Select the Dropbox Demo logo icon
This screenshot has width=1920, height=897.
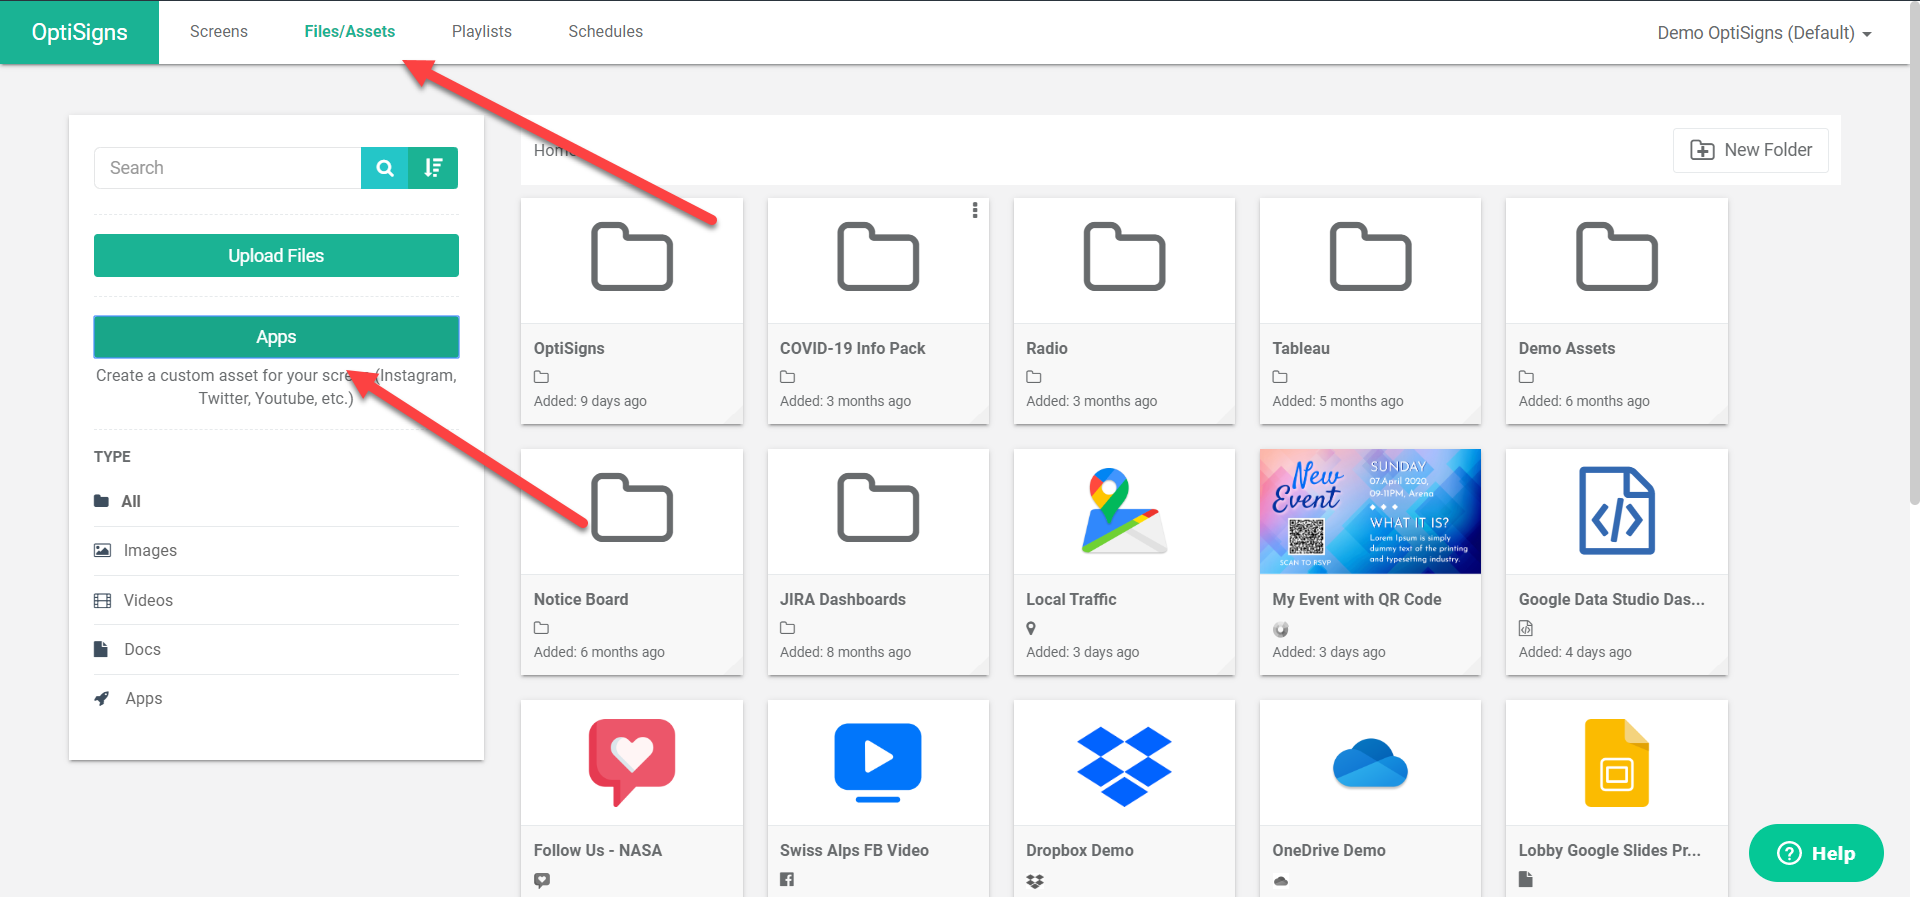click(1124, 766)
